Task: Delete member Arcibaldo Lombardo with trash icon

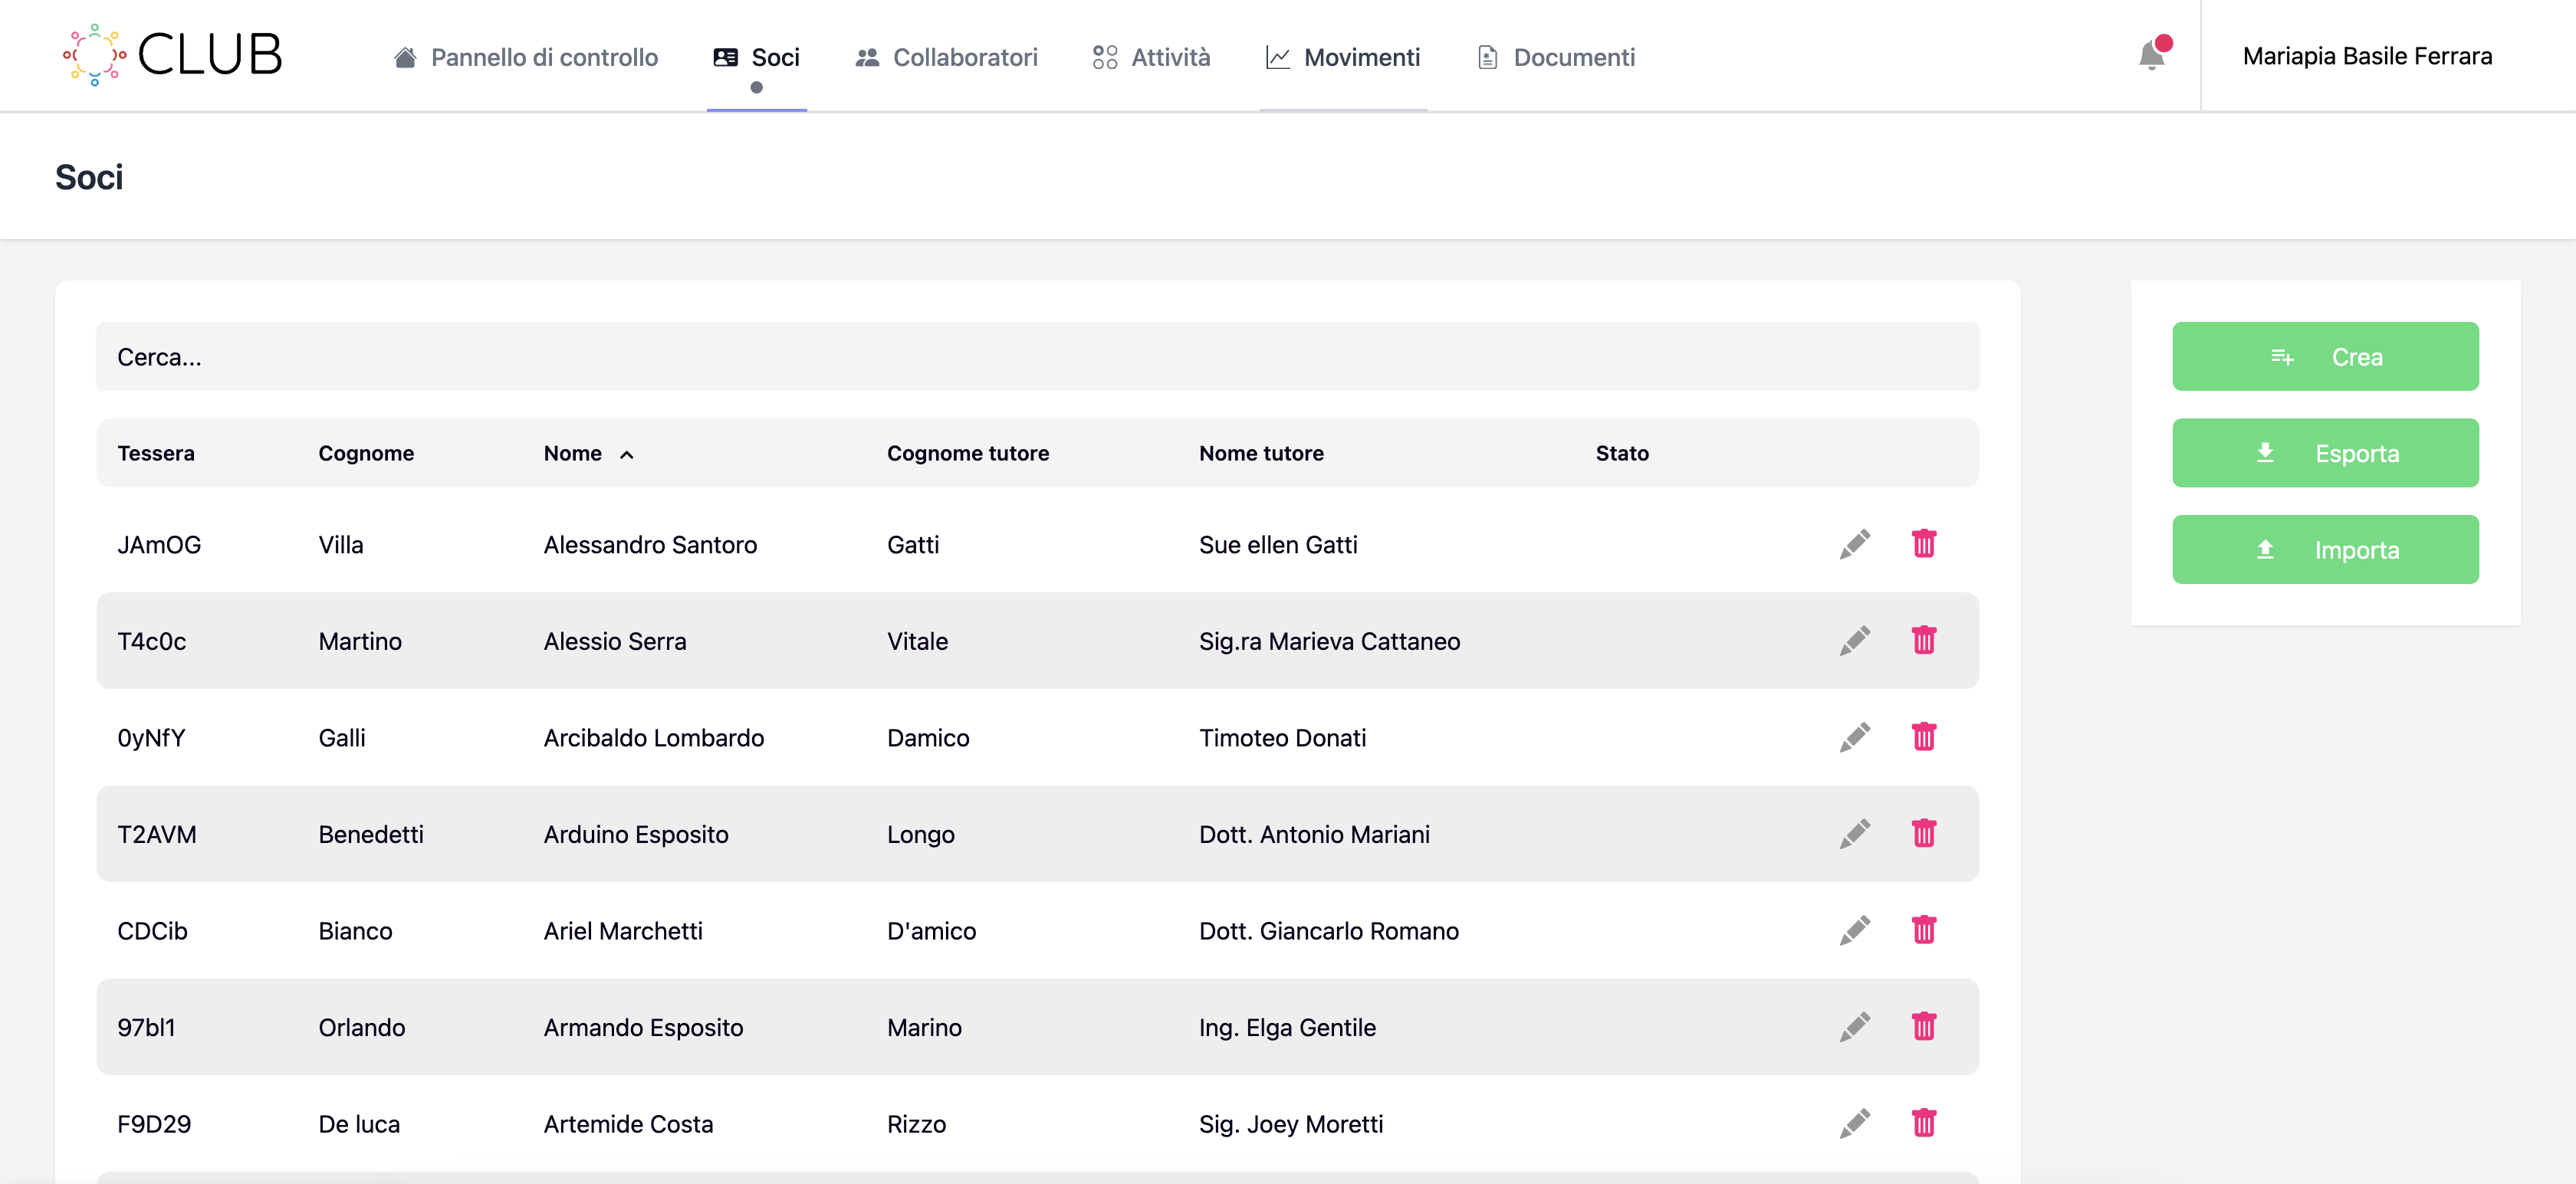Action: point(1924,737)
